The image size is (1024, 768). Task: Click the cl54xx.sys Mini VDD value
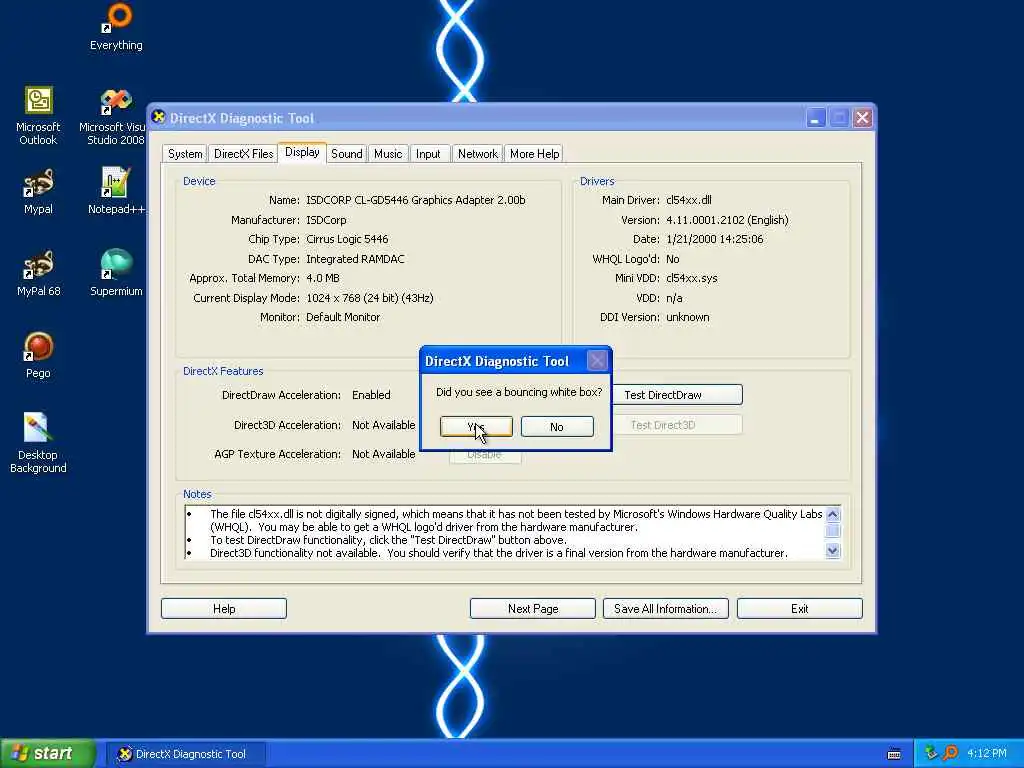[x=692, y=278]
